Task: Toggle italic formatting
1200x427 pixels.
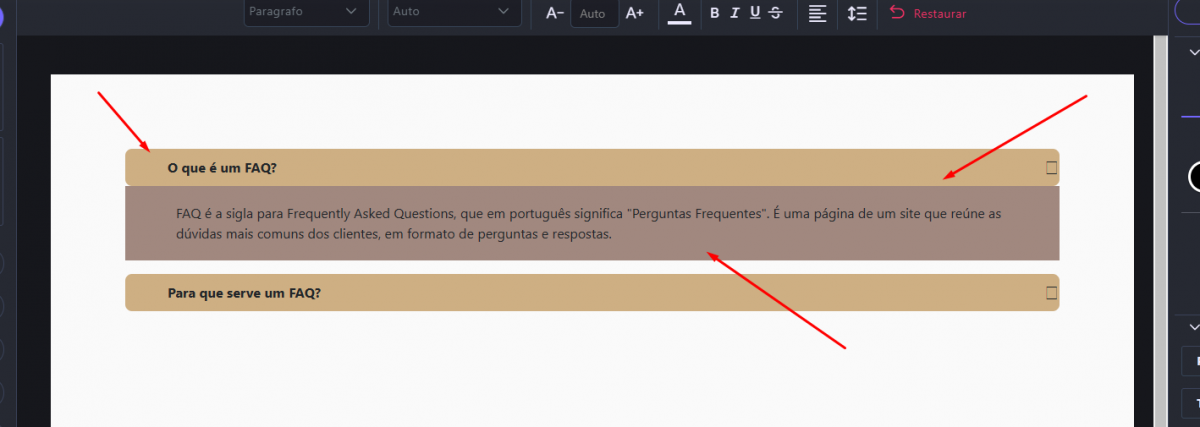Action: 734,13
